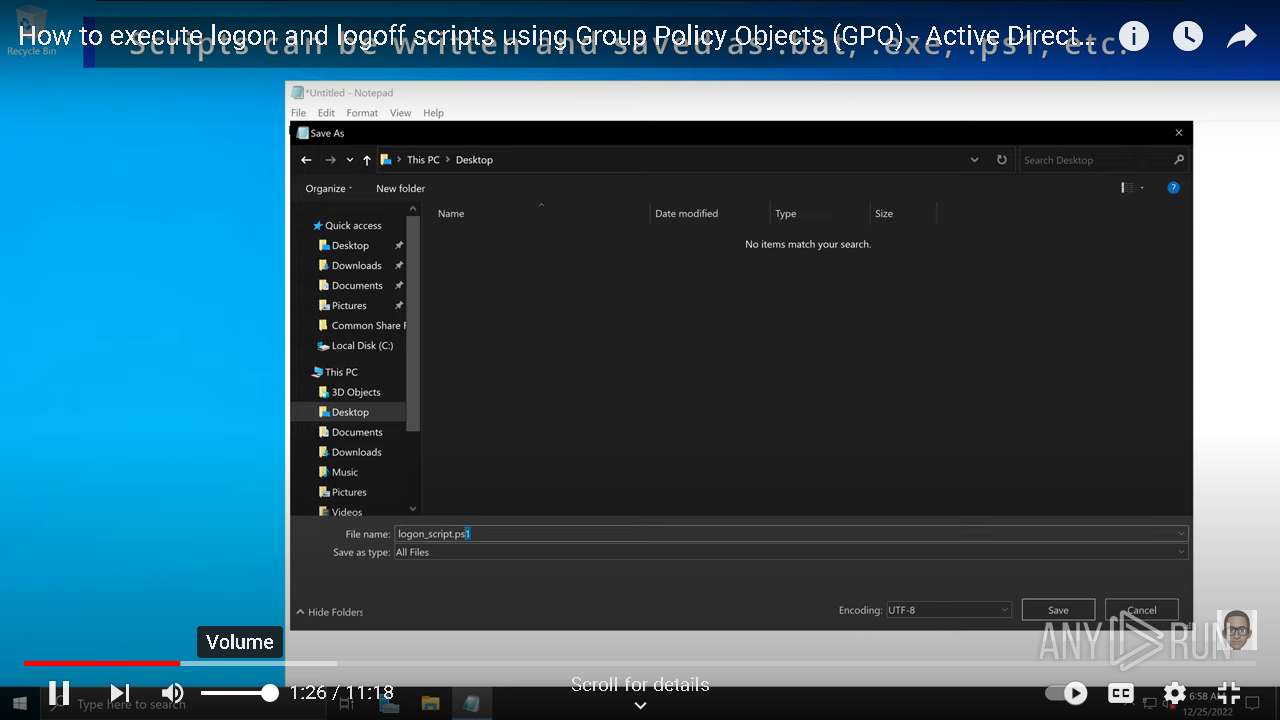The width and height of the screenshot is (1280, 720).
Task: Click the Search Desktop field
Action: [1104, 160]
